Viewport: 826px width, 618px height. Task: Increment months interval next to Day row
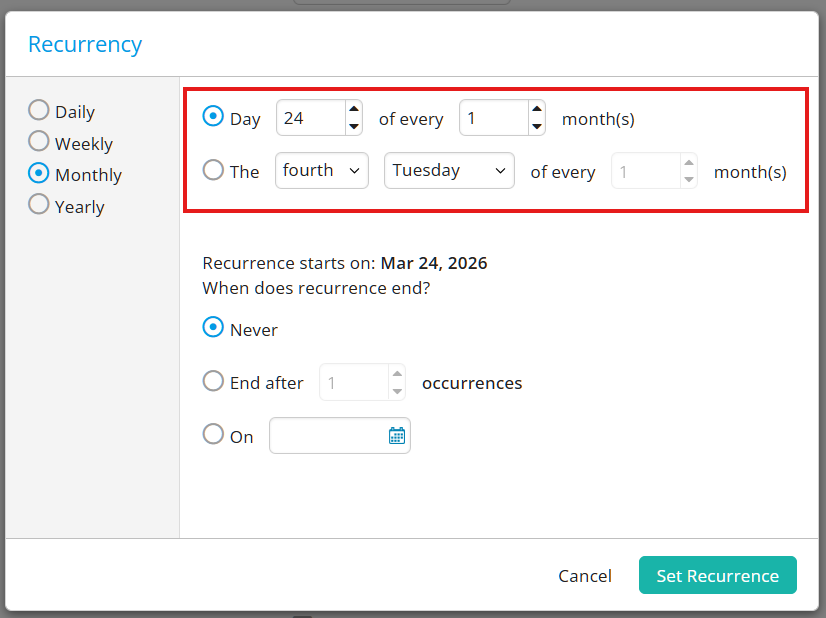[537, 110]
